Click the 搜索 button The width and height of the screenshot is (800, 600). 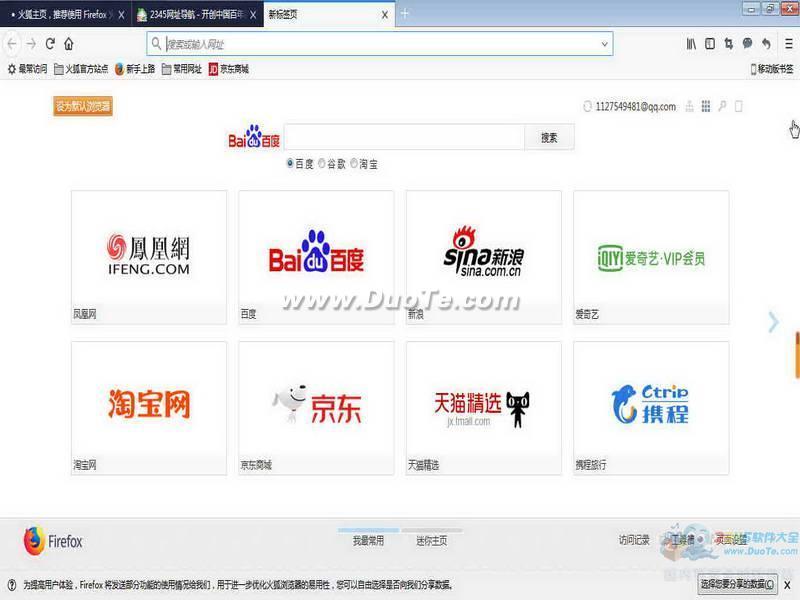(x=549, y=137)
